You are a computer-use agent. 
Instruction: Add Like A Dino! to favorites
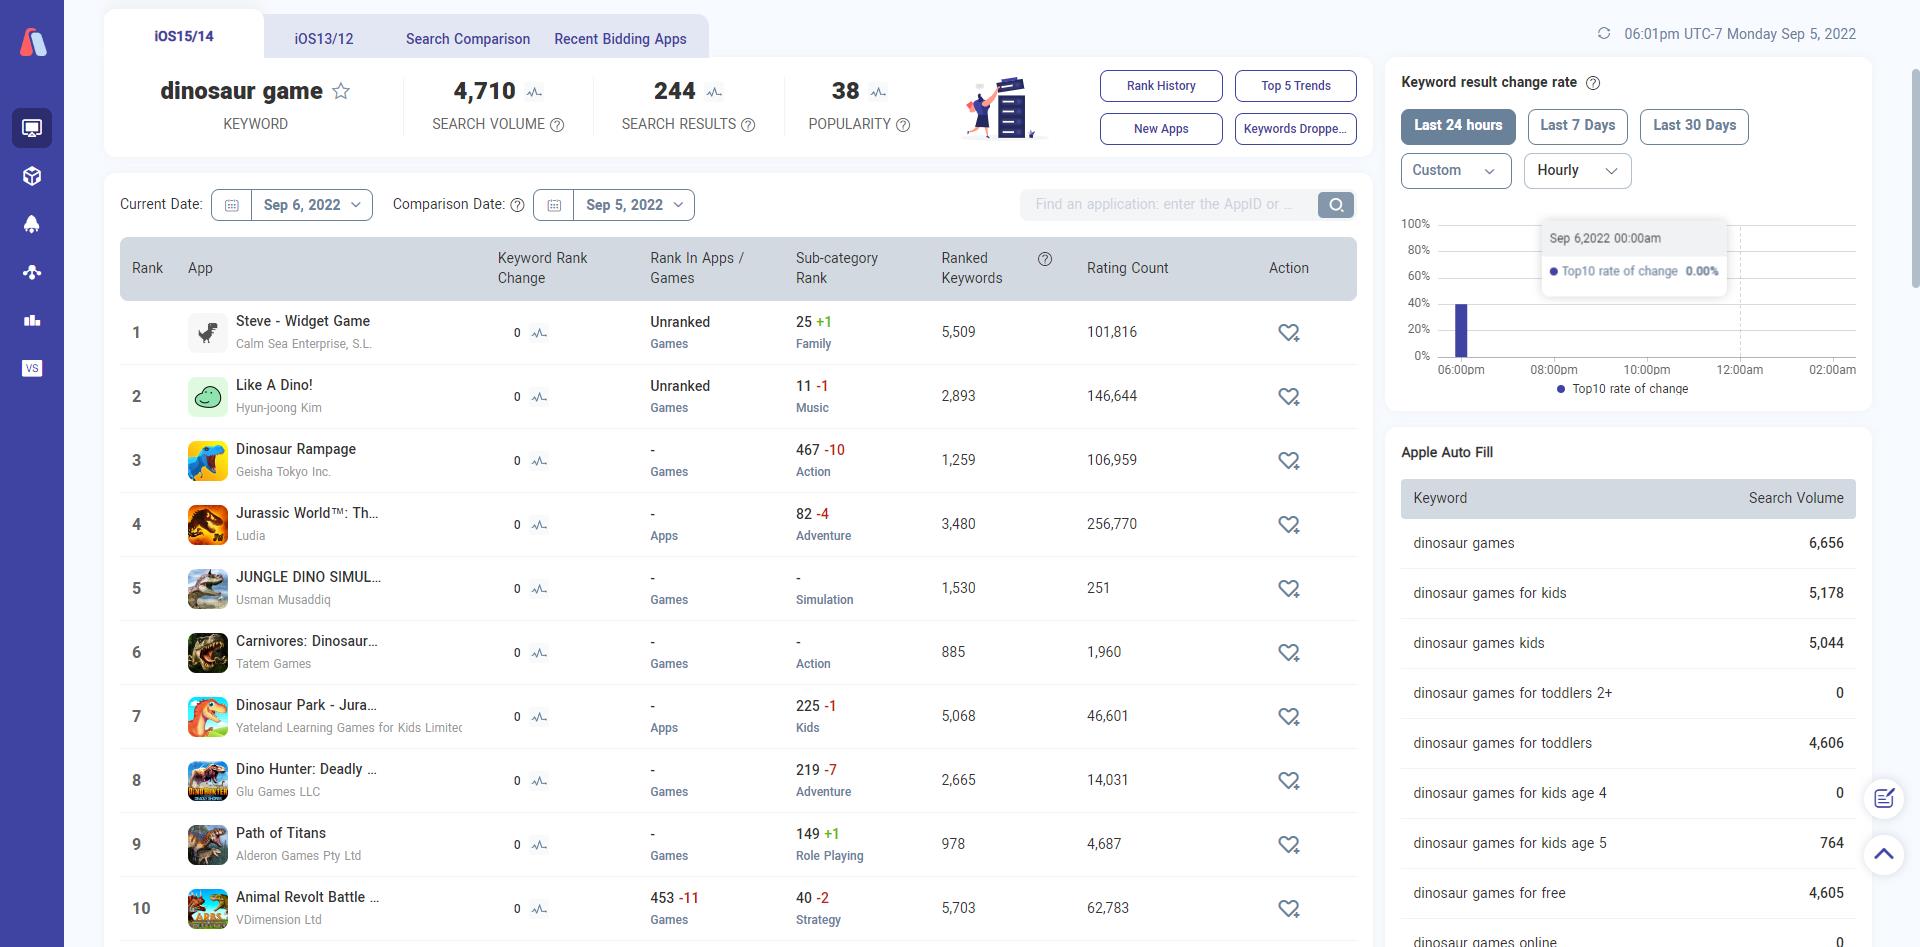(x=1289, y=397)
